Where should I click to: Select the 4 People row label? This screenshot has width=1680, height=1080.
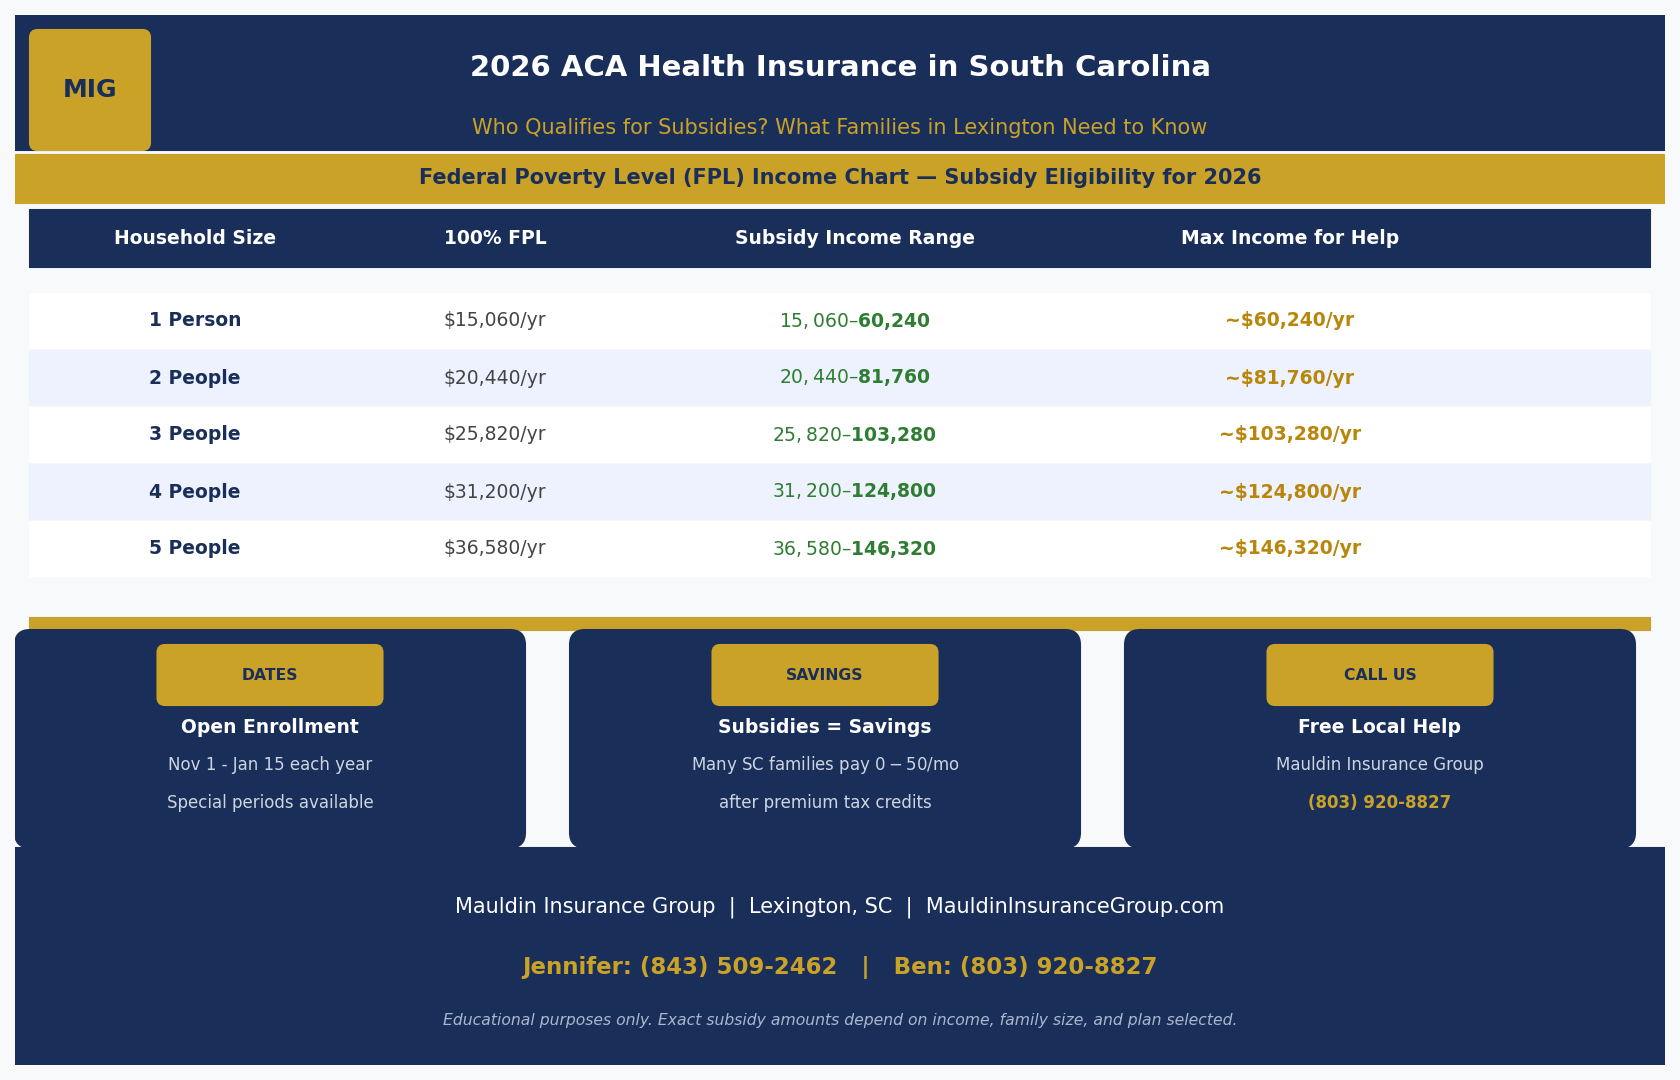point(195,492)
